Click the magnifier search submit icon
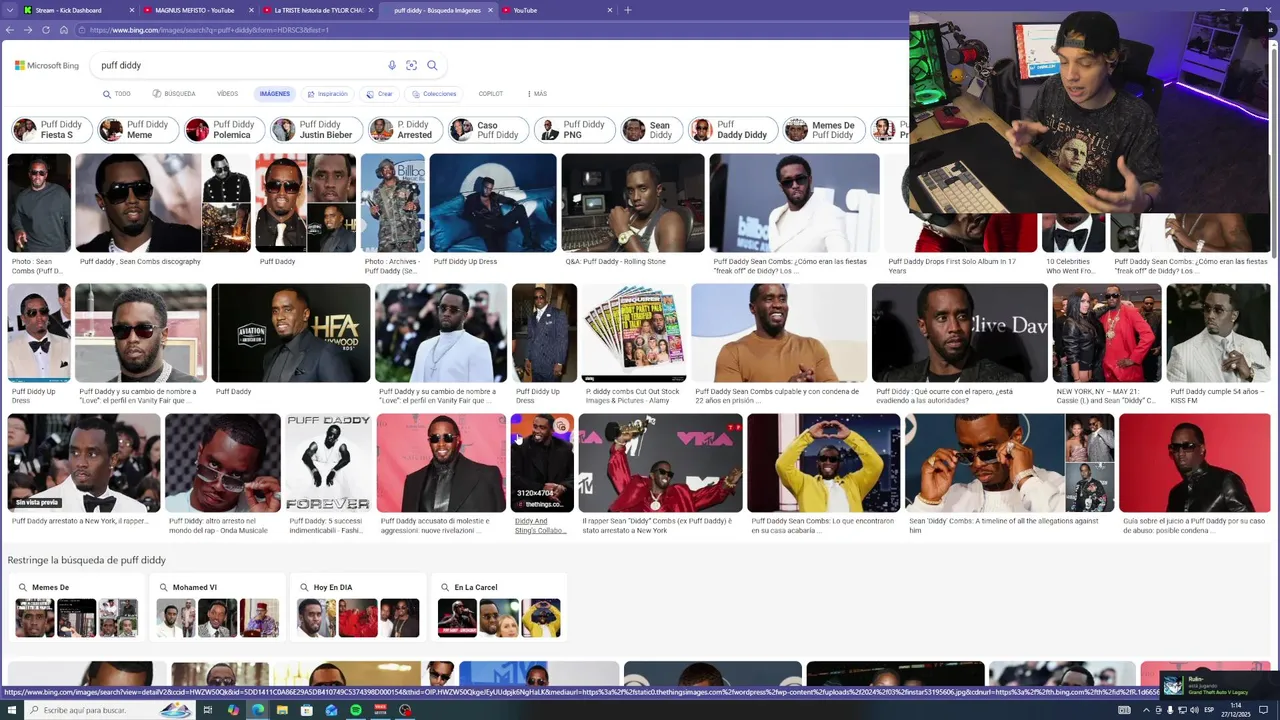1280x720 pixels. pyautogui.click(x=432, y=65)
